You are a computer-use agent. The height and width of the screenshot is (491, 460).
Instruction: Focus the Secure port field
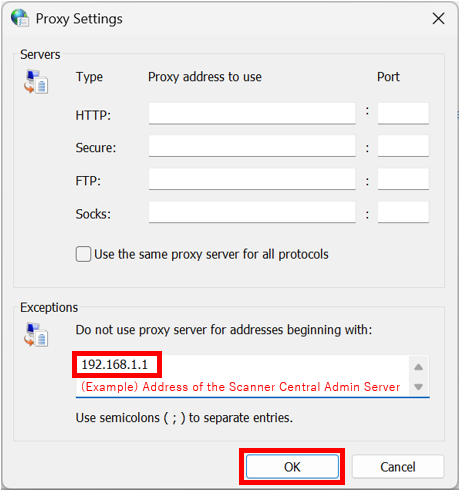point(403,146)
